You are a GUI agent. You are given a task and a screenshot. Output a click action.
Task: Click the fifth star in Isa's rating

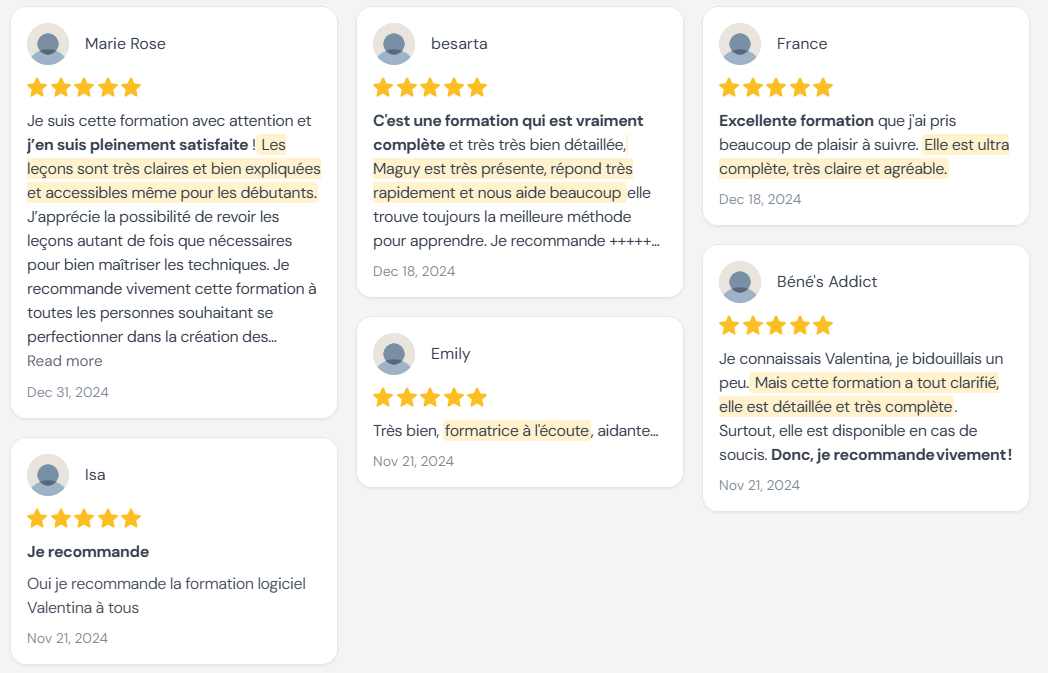(x=131, y=518)
